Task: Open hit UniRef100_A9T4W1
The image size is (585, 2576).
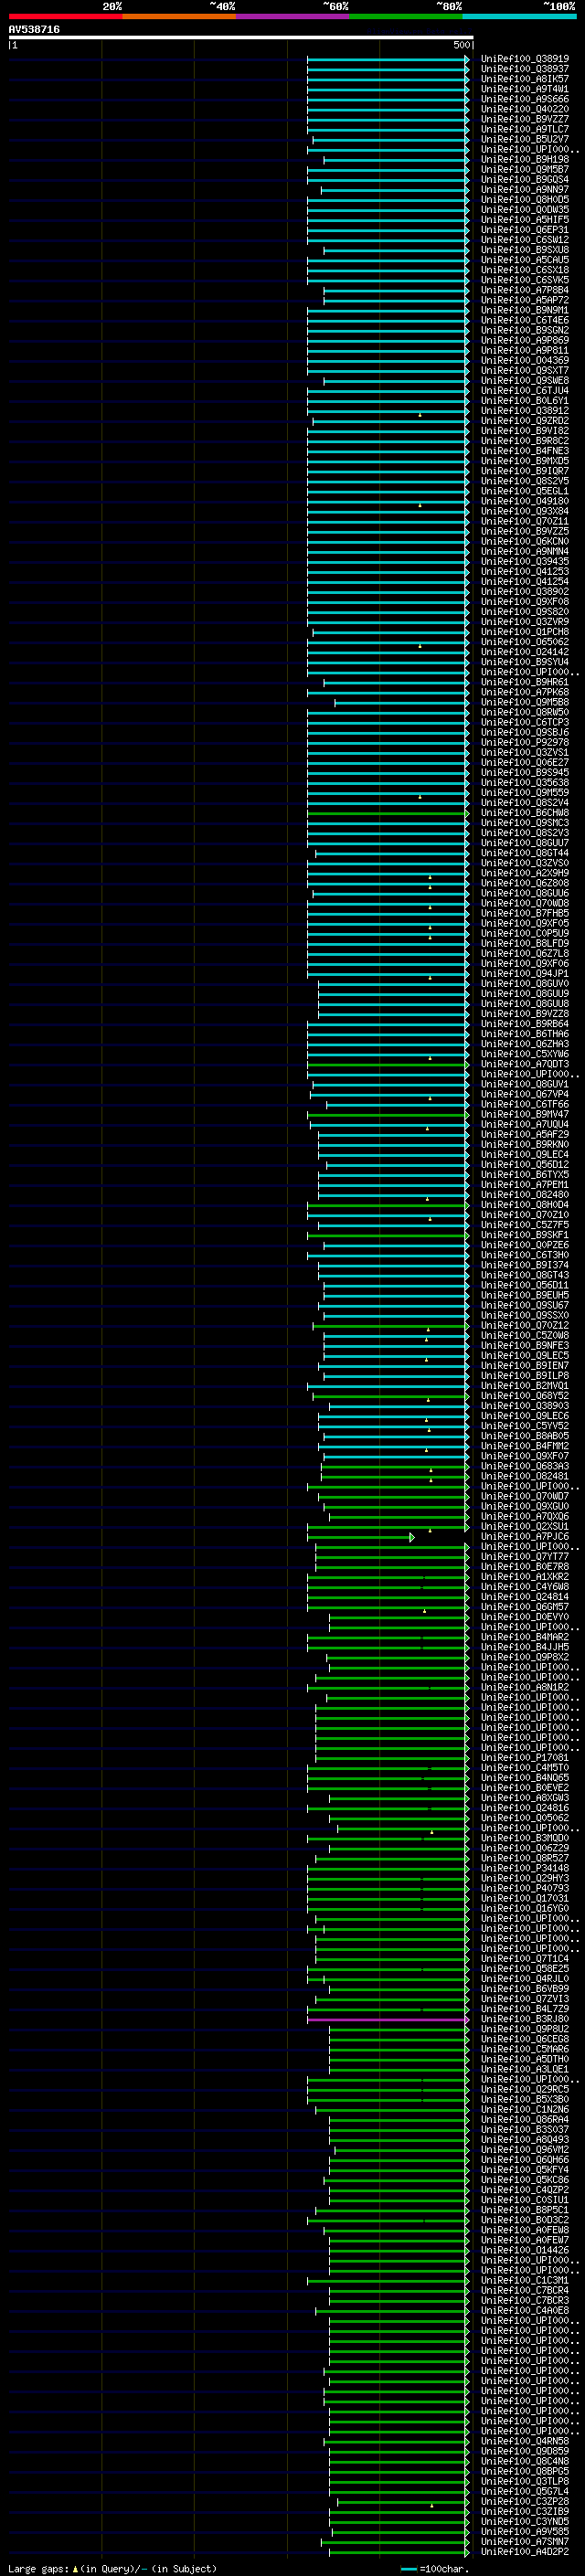Action: (x=524, y=89)
